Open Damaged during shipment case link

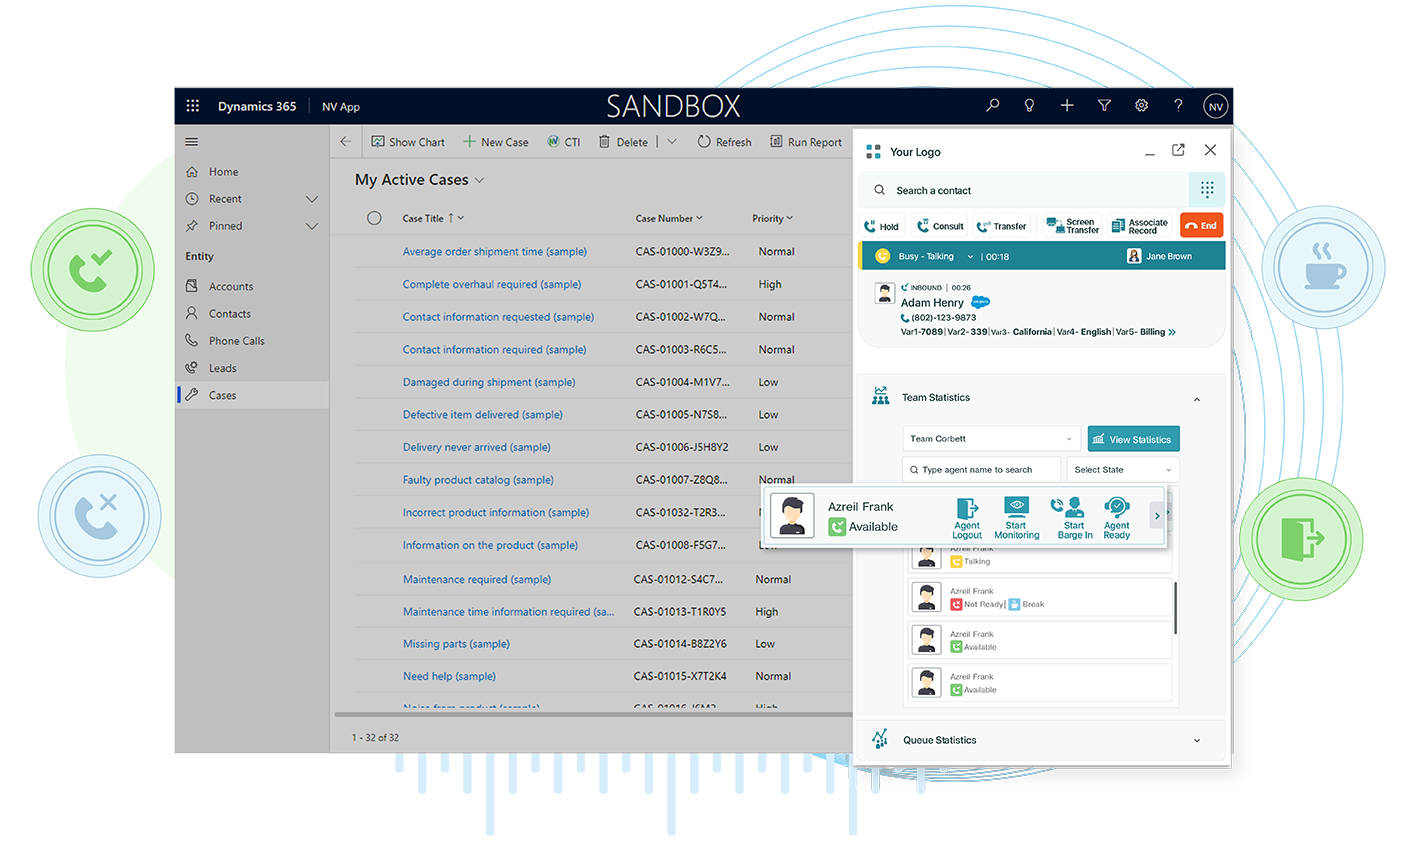click(x=489, y=382)
